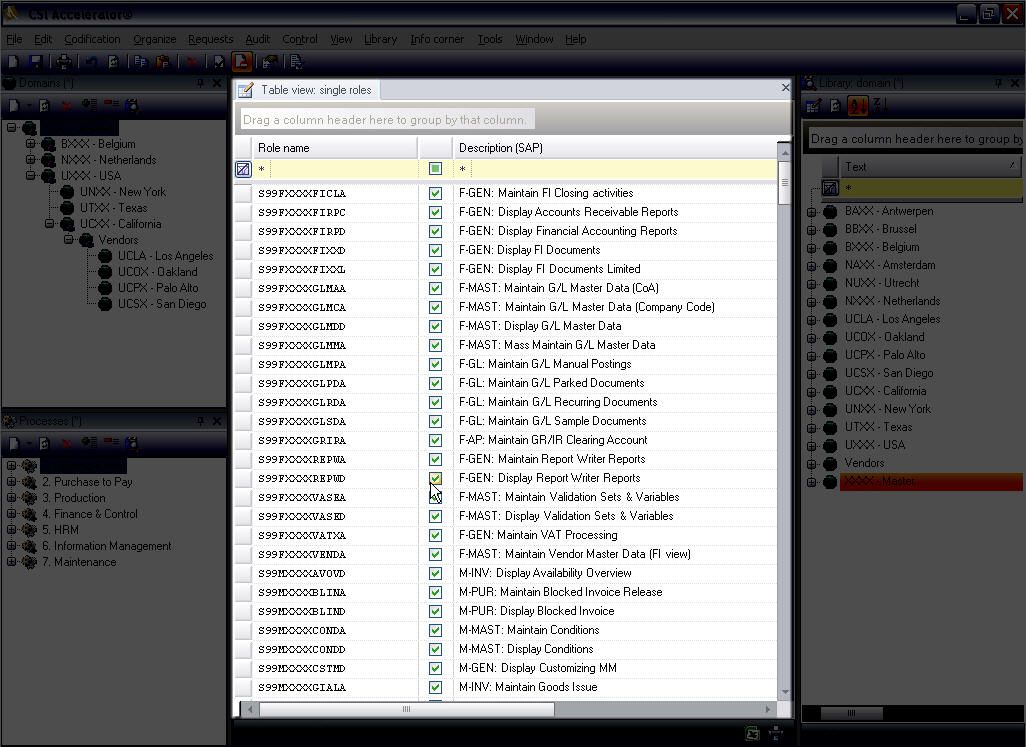
Task: Click the search binoculars icon in Domains panel
Action: pyautogui.click(x=132, y=105)
